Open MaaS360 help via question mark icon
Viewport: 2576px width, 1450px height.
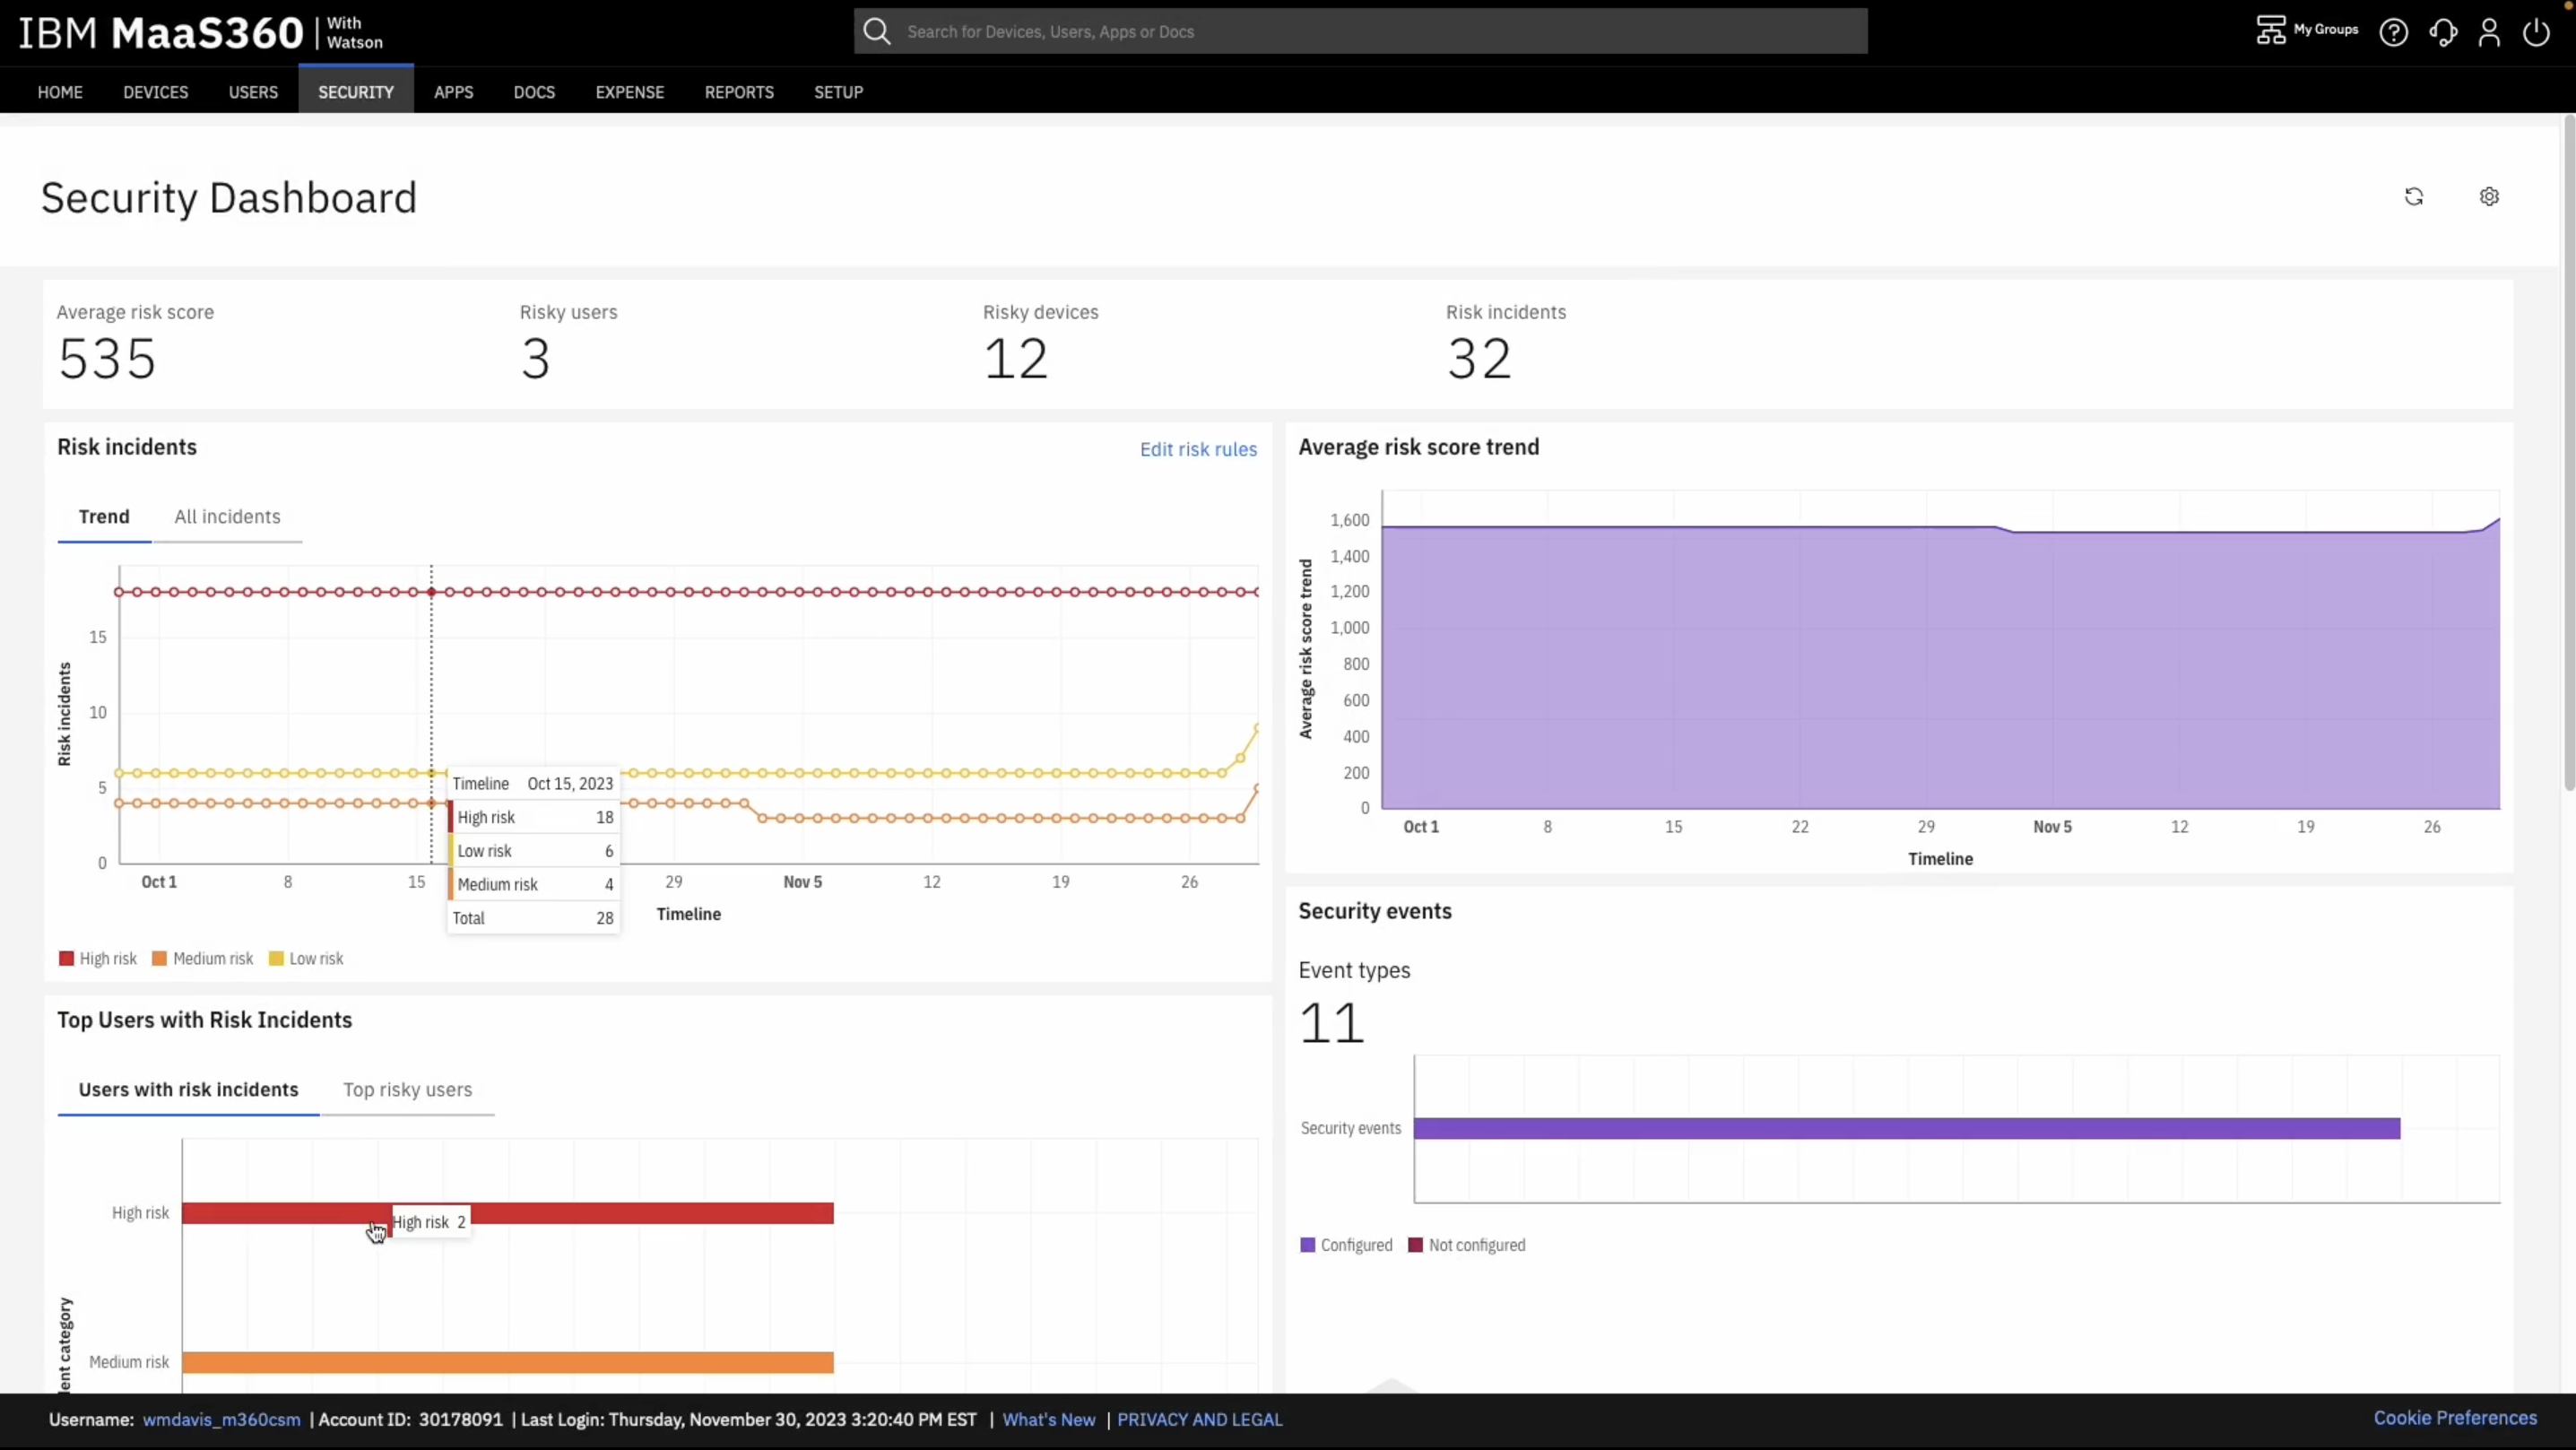tap(2395, 31)
